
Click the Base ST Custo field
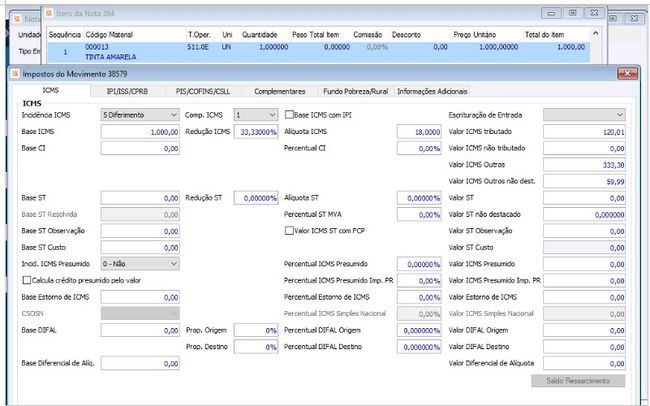(x=140, y=248)
